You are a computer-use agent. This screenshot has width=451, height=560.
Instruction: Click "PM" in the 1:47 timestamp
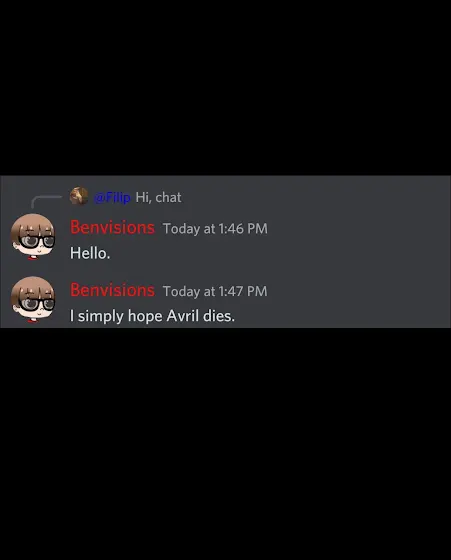point(257,291)
